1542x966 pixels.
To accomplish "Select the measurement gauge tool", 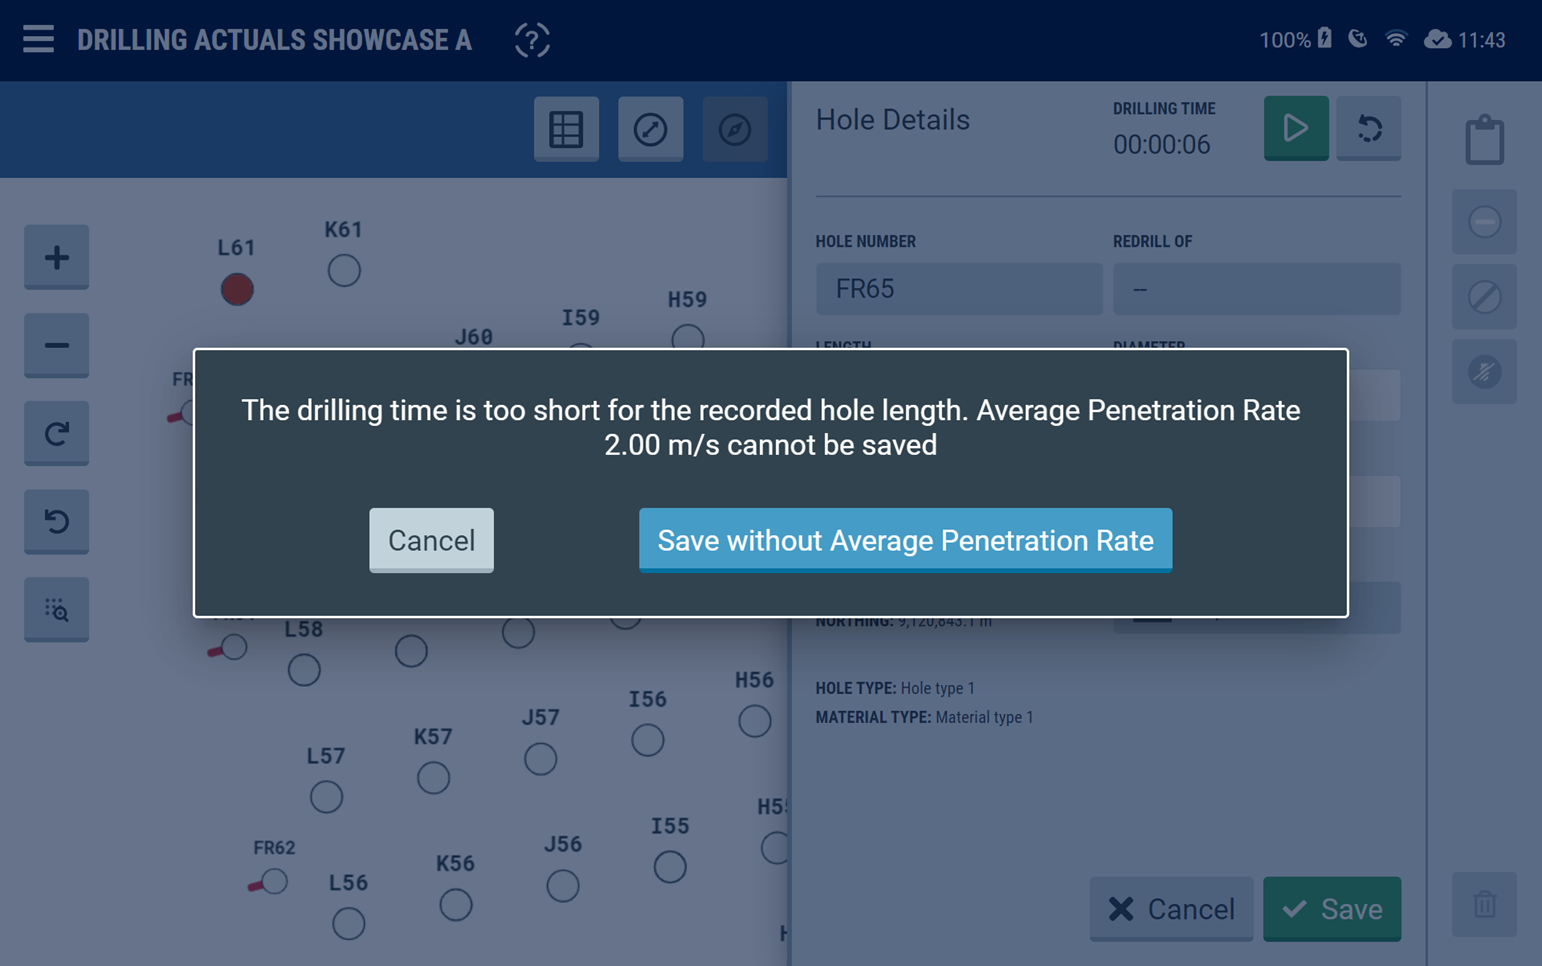I will (651, 129).
